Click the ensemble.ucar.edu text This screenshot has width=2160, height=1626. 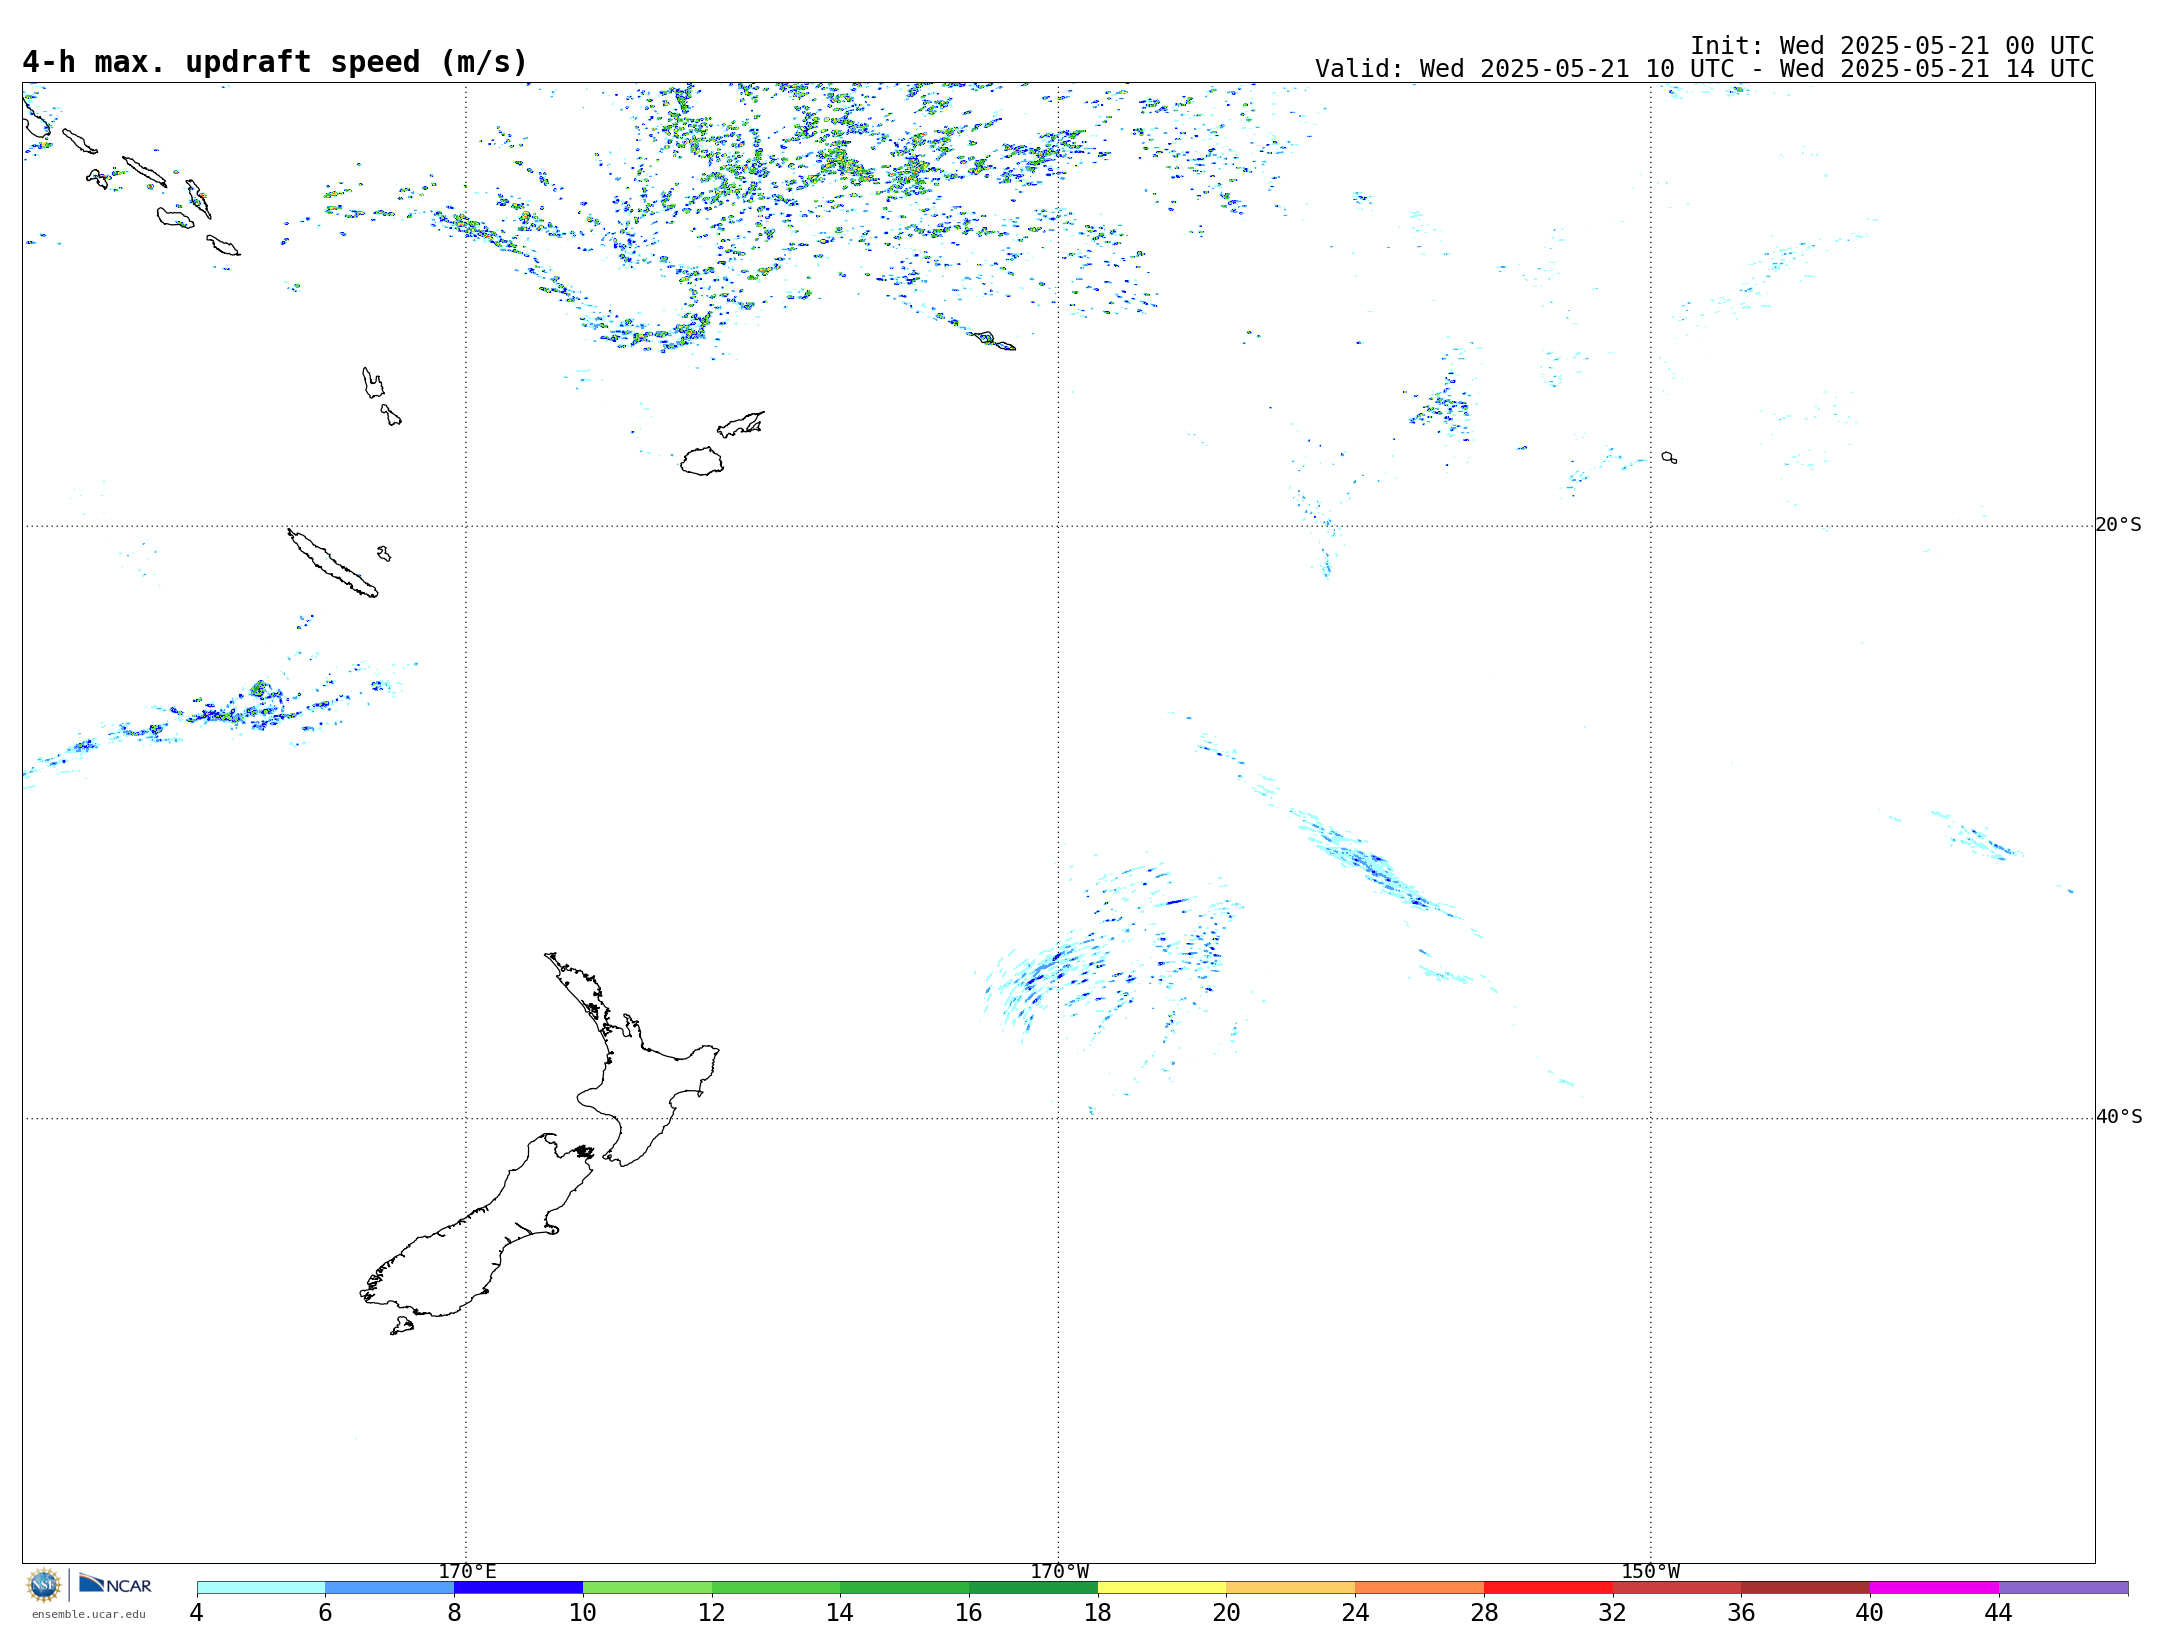coord(88,1614)
